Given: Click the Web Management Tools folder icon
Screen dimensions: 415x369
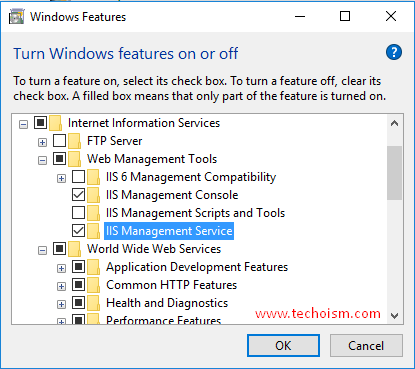Looking at the screenshot, I should click(x=74, y=159).
